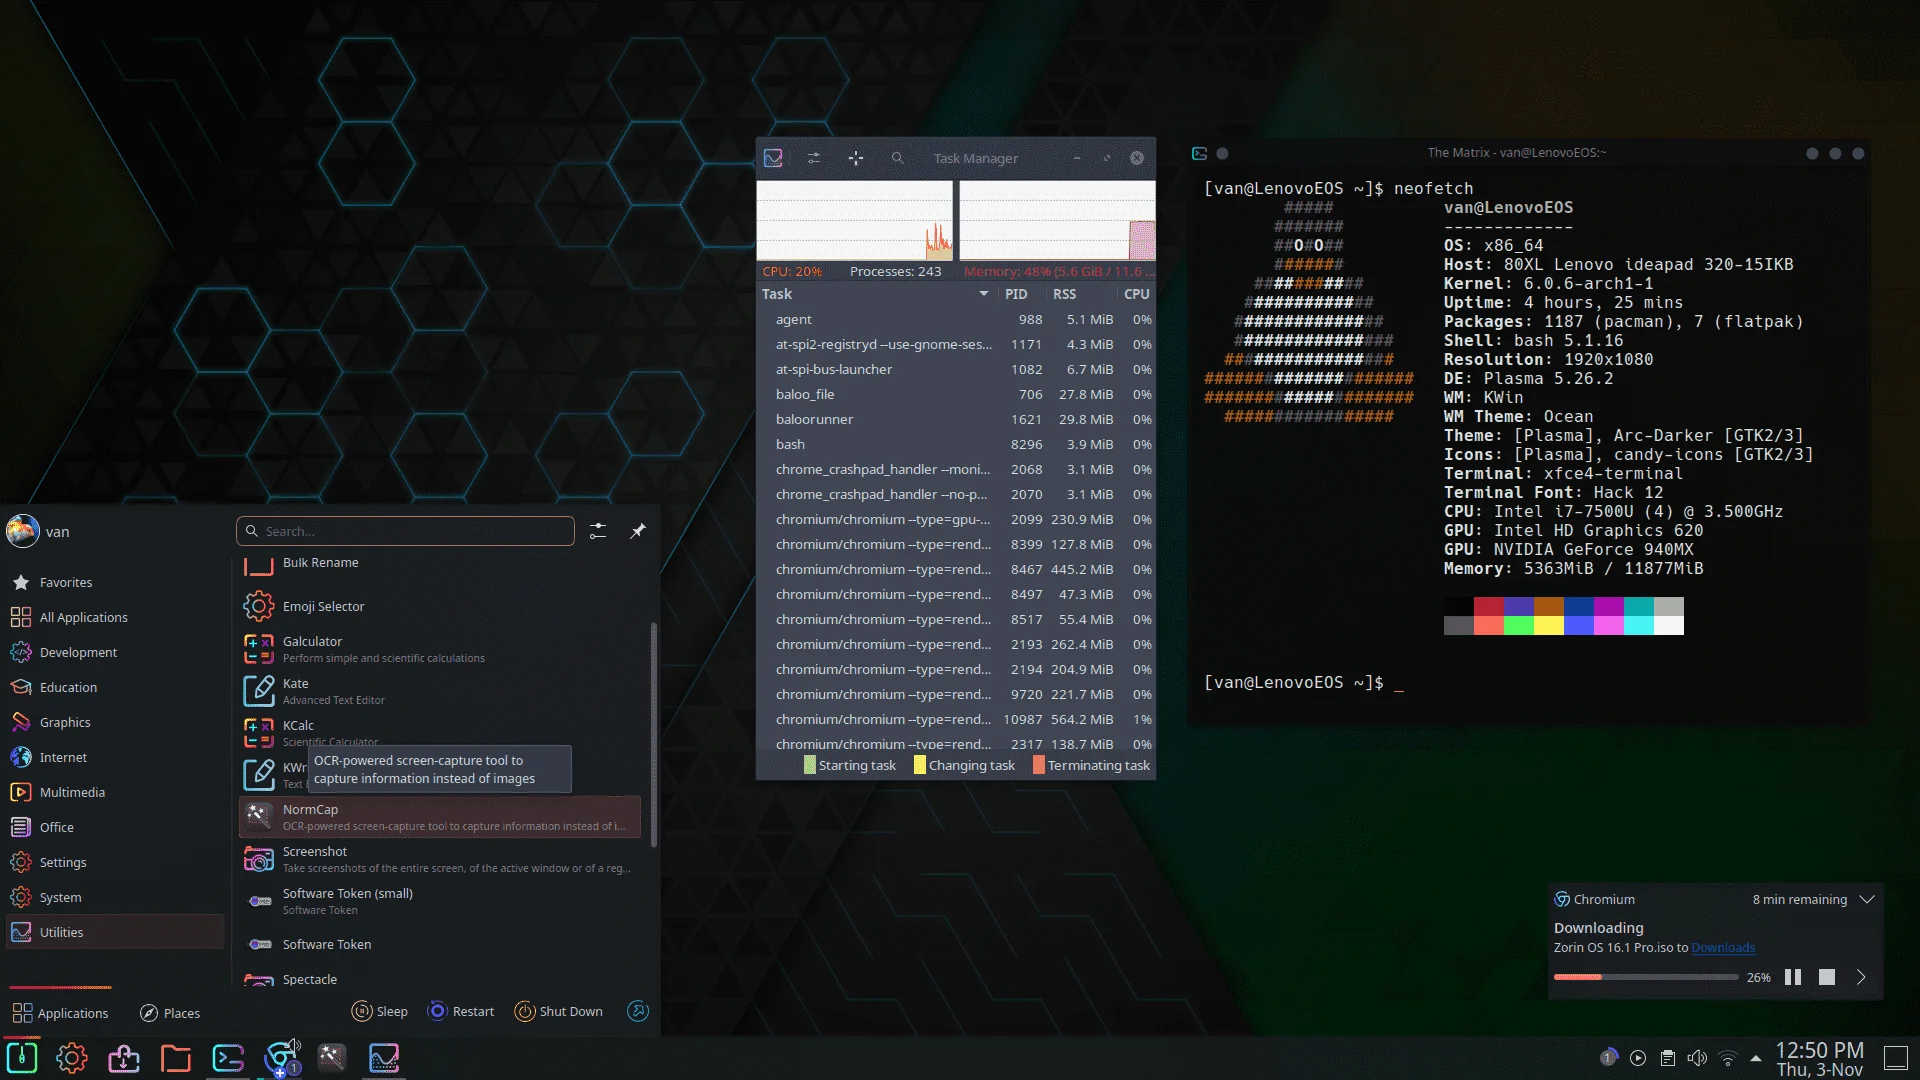Switch to Chromium in the taskbar
1920x1080 pixels.
pos(281,1058)
